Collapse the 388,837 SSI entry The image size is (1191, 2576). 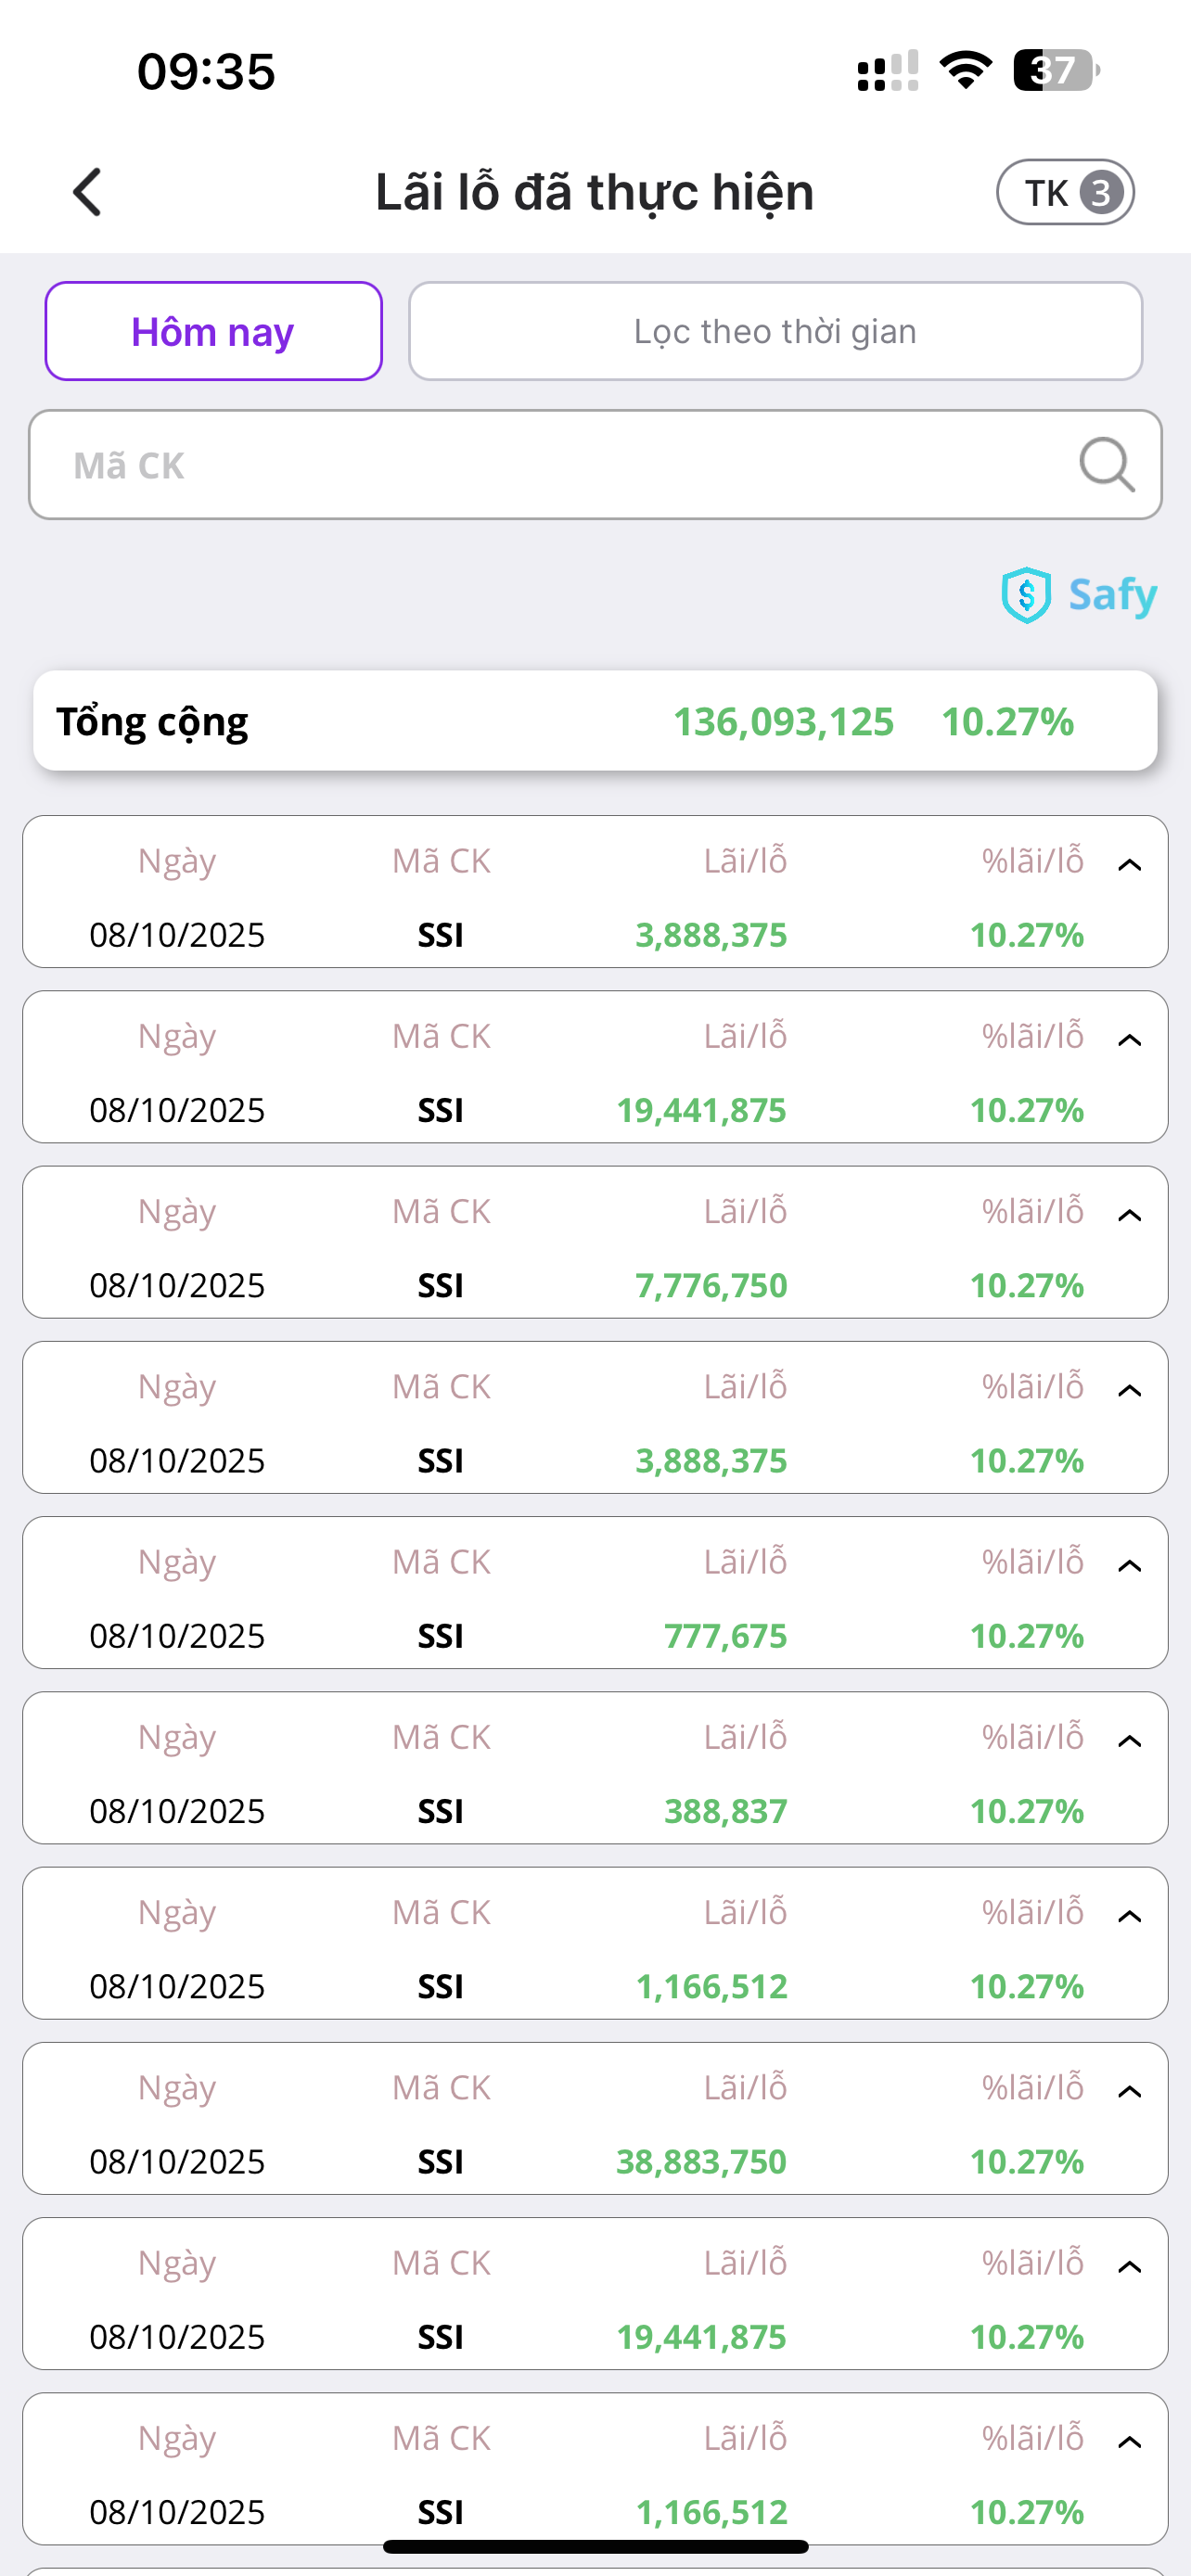coord(1129,1741)
